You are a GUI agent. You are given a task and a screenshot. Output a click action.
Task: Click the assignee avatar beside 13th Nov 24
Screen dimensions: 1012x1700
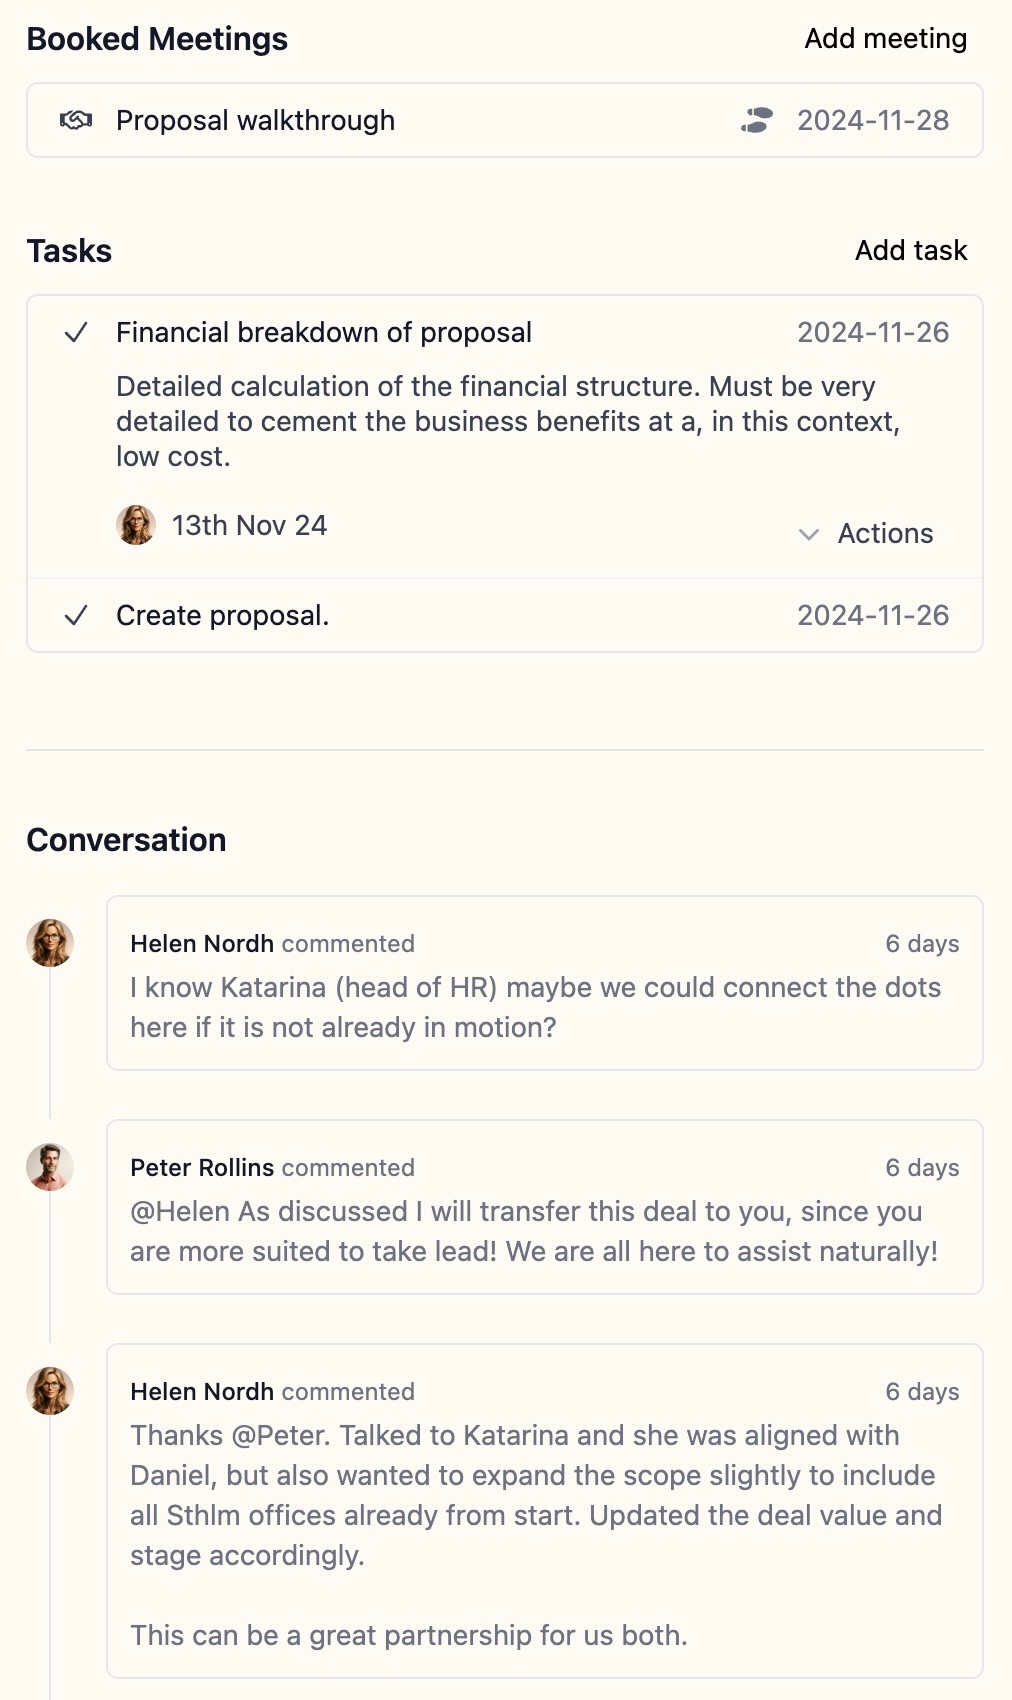point(136,525)
